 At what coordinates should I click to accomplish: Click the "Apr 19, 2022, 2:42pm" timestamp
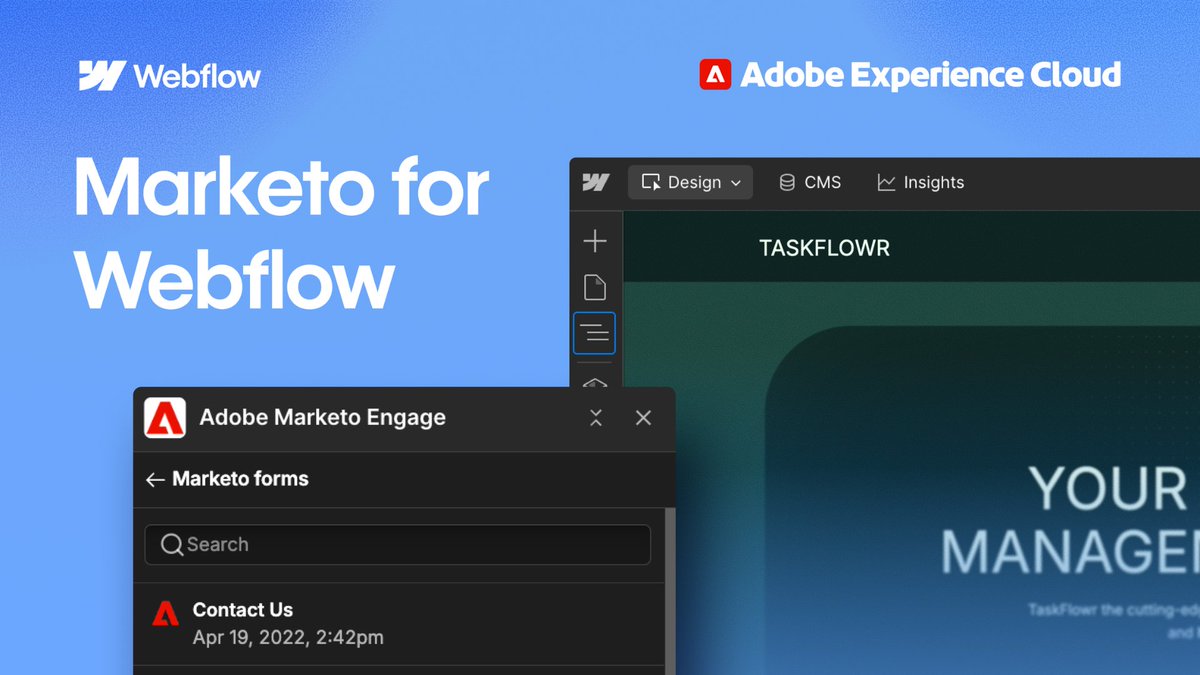click(288, 637)
